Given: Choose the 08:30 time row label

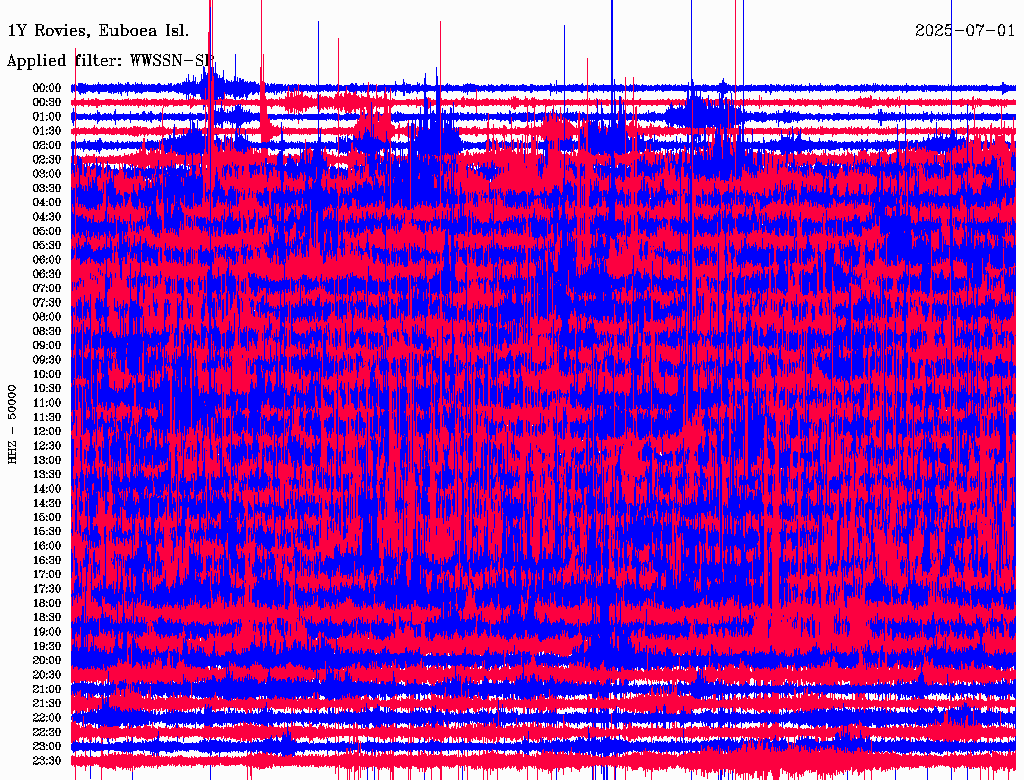Looking at the screenshot, I should click(x=48, y=331).
